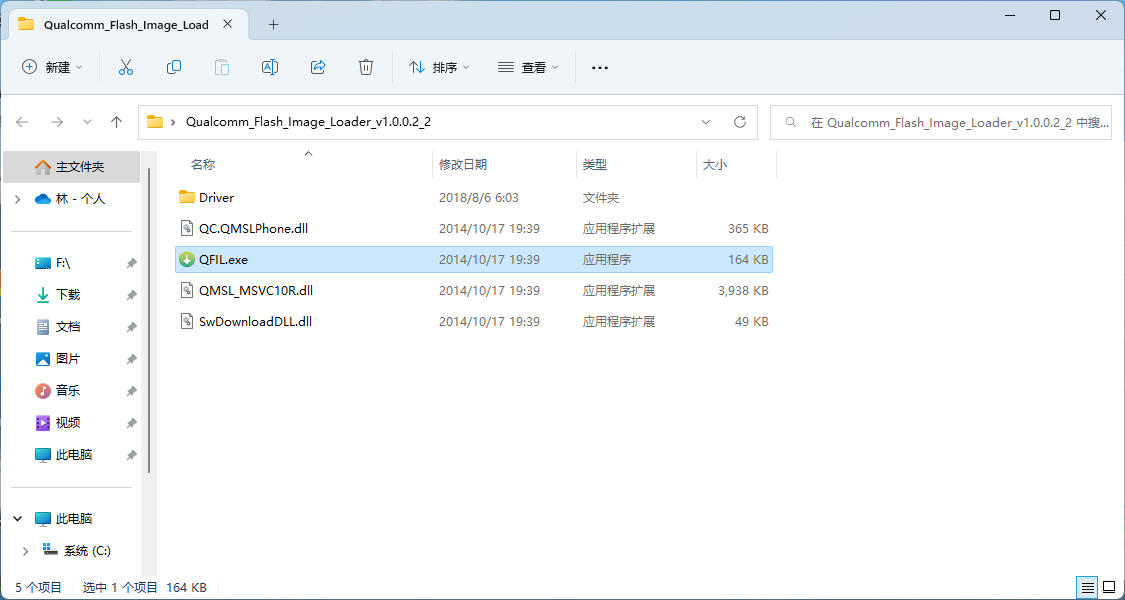This screenshot has height=600, width=1125.
Task: Click the QMSL_MSVC10R.dll file icon
Action: (187, 291)
